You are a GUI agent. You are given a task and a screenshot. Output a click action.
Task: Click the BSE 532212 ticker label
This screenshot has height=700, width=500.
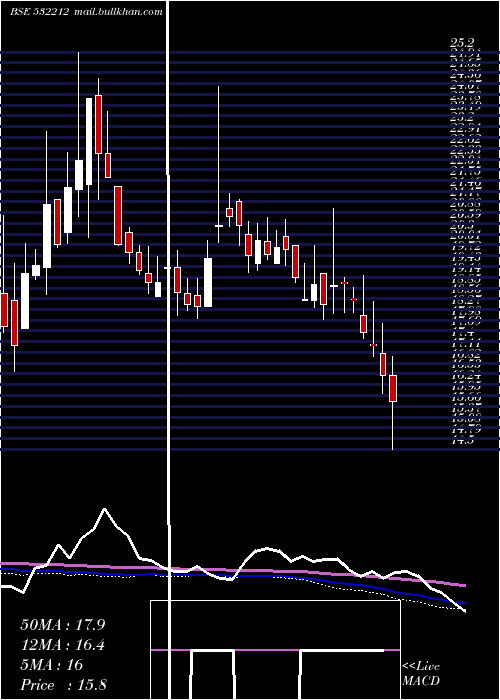[x=39, y=12]
